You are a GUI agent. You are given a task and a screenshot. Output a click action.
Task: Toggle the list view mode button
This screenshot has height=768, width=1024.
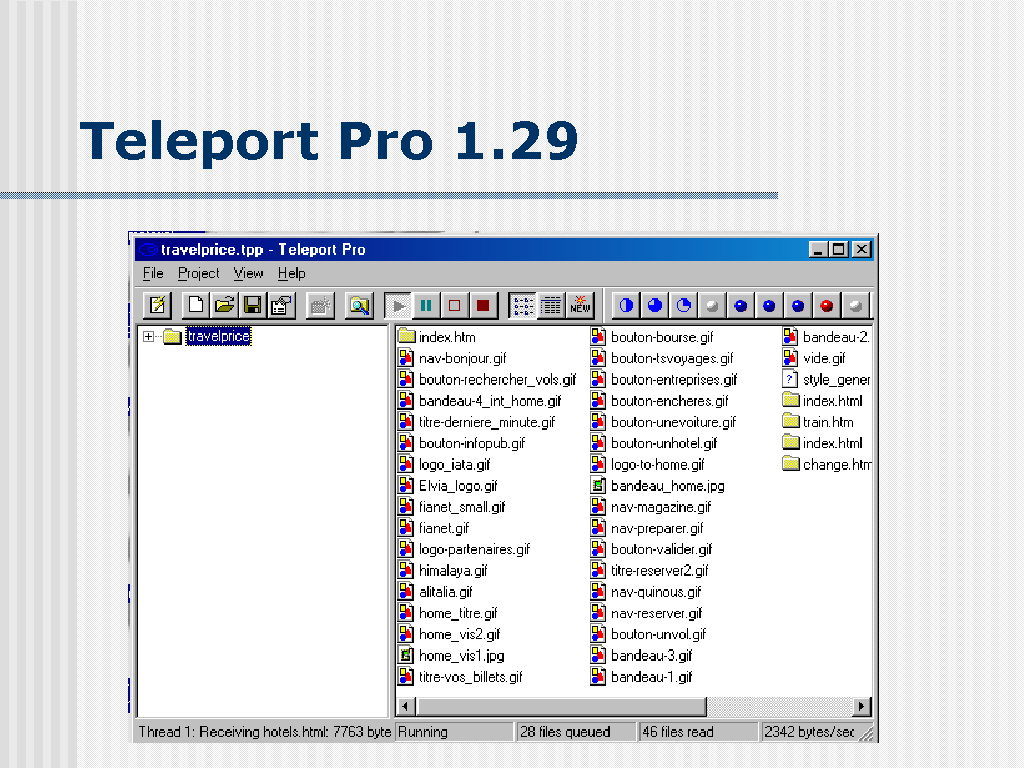coord(522,305)
